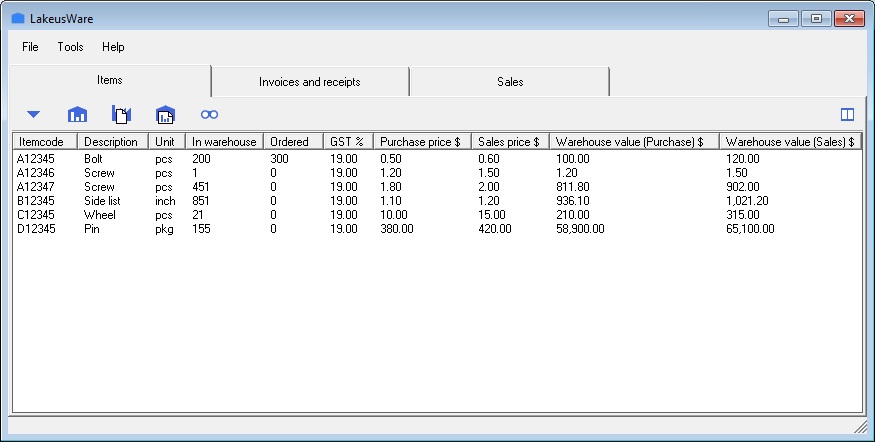Click the window resize grip at bottom-right
This screenshot has width=875, height=442.
(x=861, y=428)
